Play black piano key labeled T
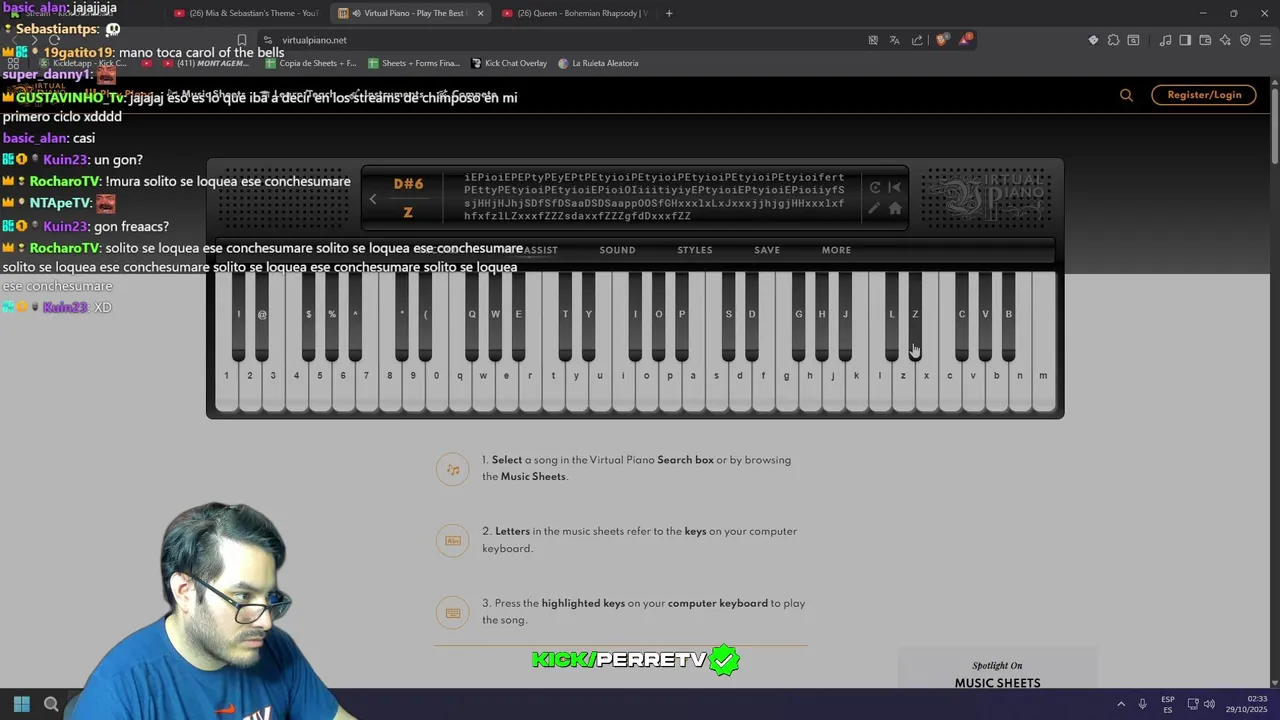The image size is (1280, 720). (x=565, y=315)
